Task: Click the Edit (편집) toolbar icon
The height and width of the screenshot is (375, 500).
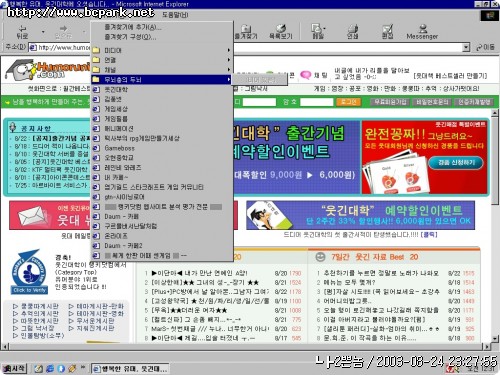Action: [x=387, y=32]
